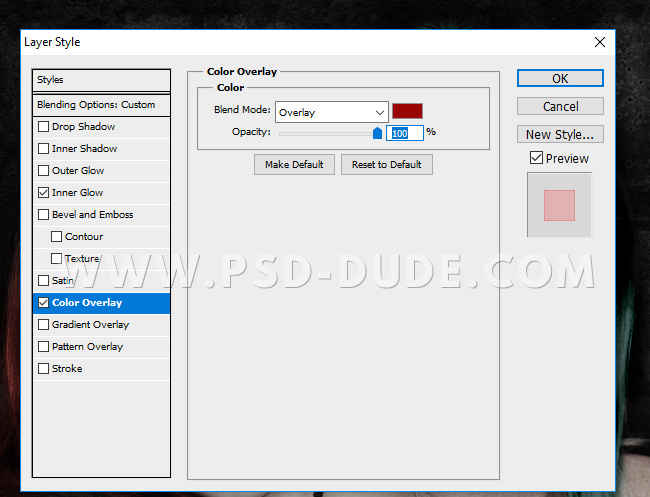This screenshot has width=650, height=497.
Task: Click the Opacity percentage field
Action: click(405, 133)
